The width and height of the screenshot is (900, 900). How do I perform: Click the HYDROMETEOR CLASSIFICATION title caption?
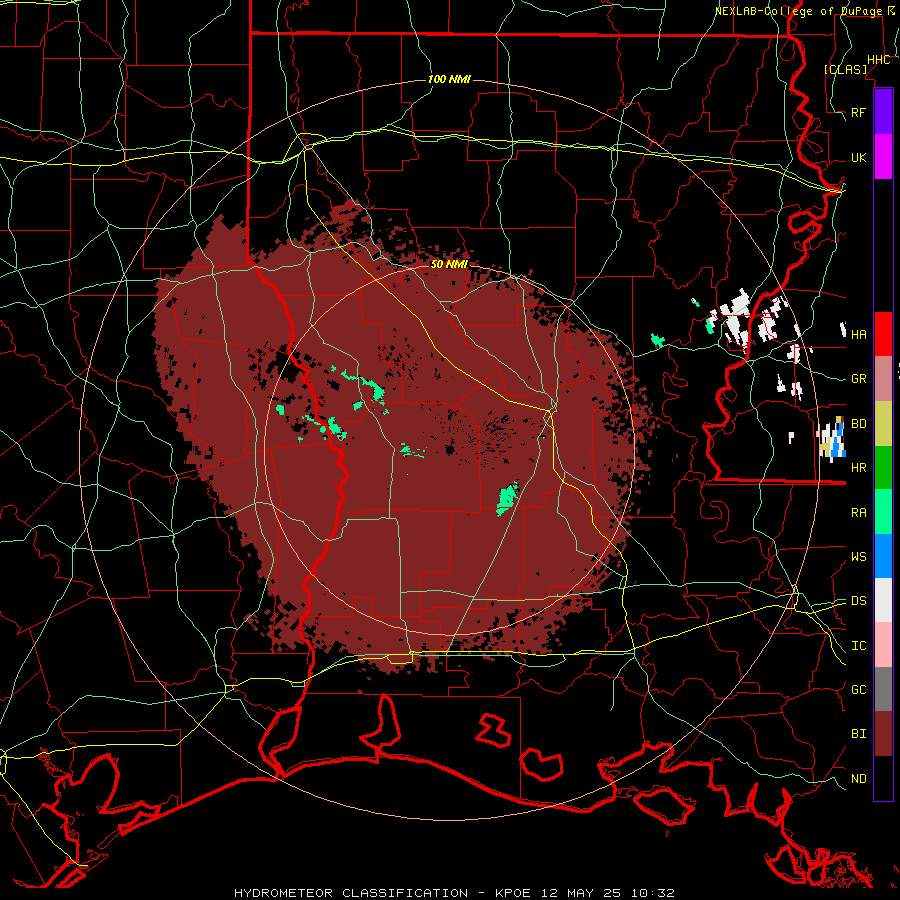tap(351, 893)
